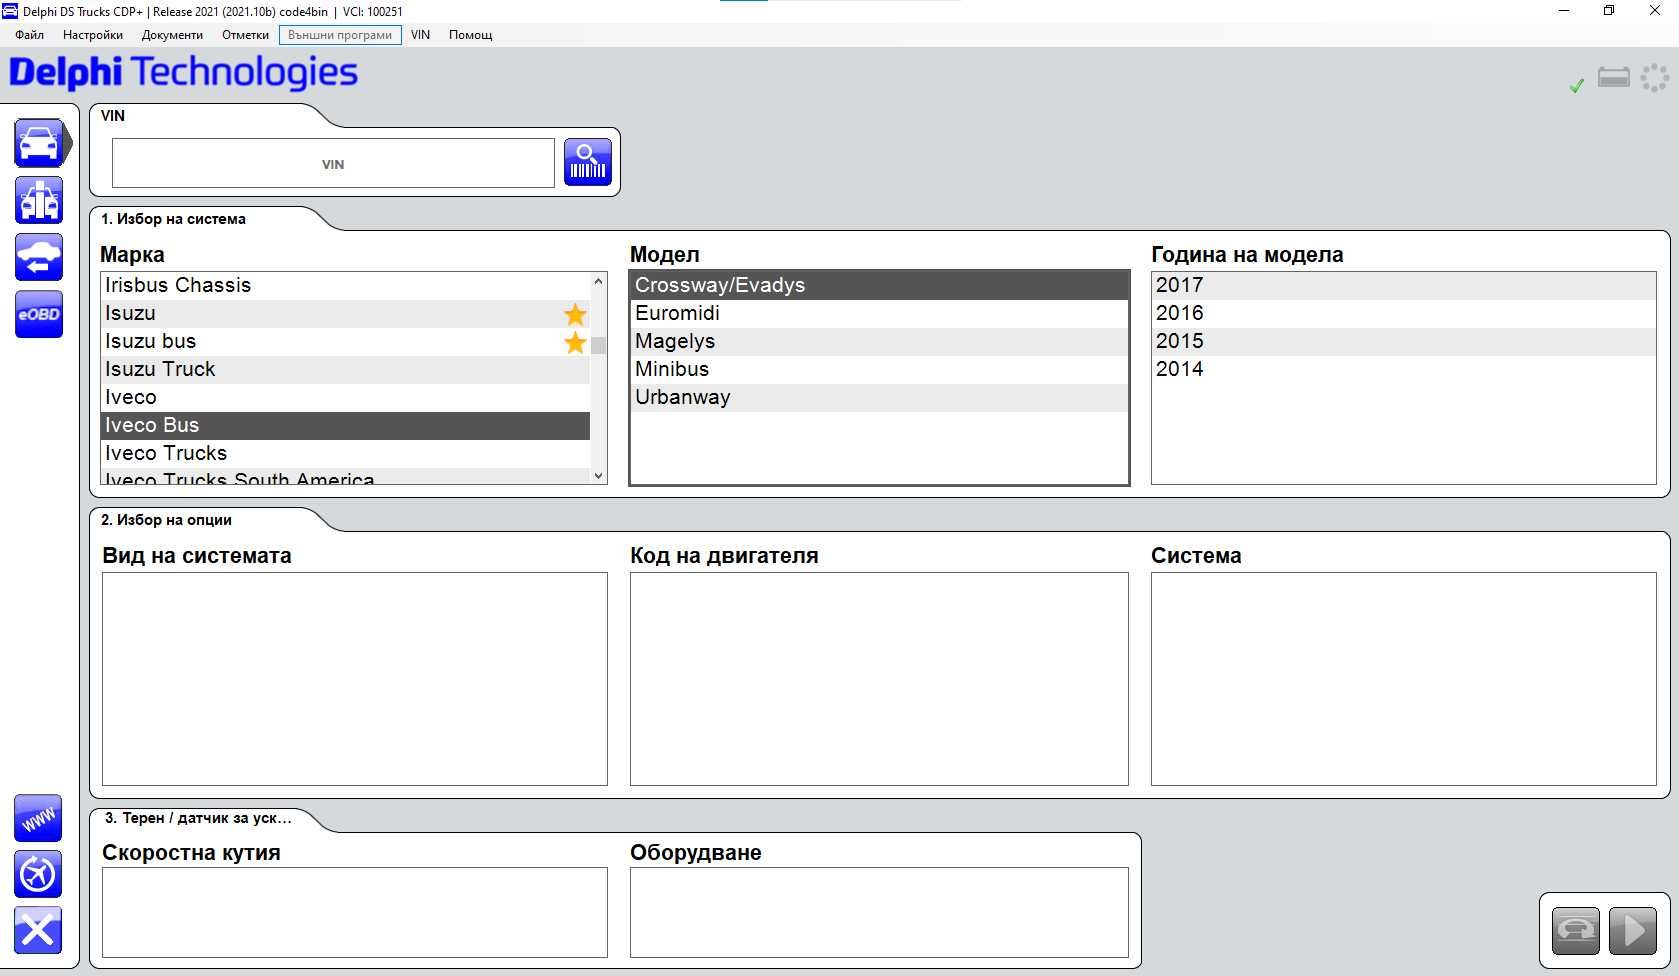The height and width of the screenshot is (976, 1679).
Task: Select Iveco Trucks brand
Action: click(x=345, y=453)
